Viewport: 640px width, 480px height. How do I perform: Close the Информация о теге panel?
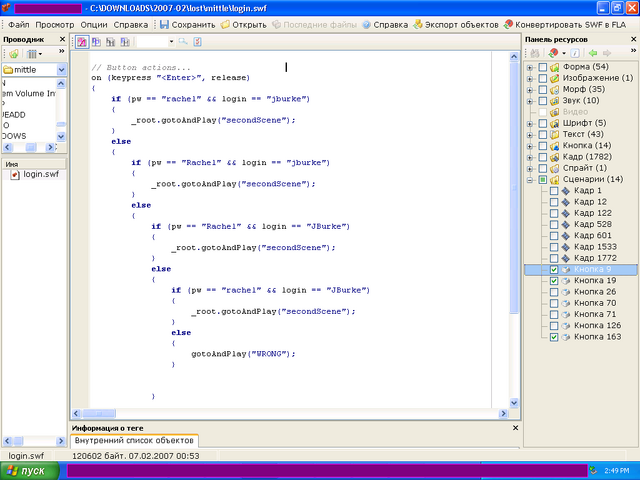point(515,428)
